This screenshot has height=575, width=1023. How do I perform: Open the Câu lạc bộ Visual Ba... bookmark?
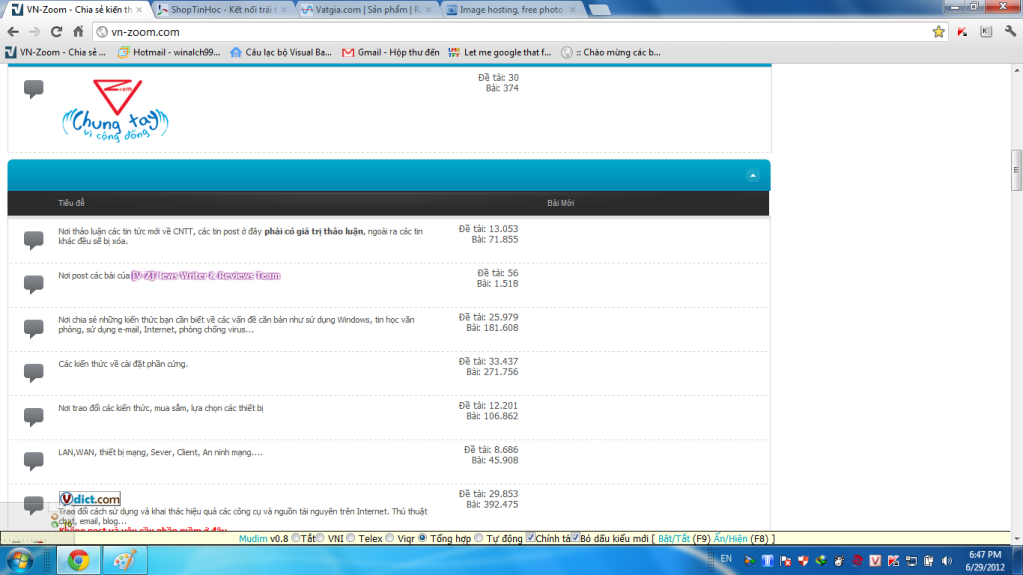281,52
